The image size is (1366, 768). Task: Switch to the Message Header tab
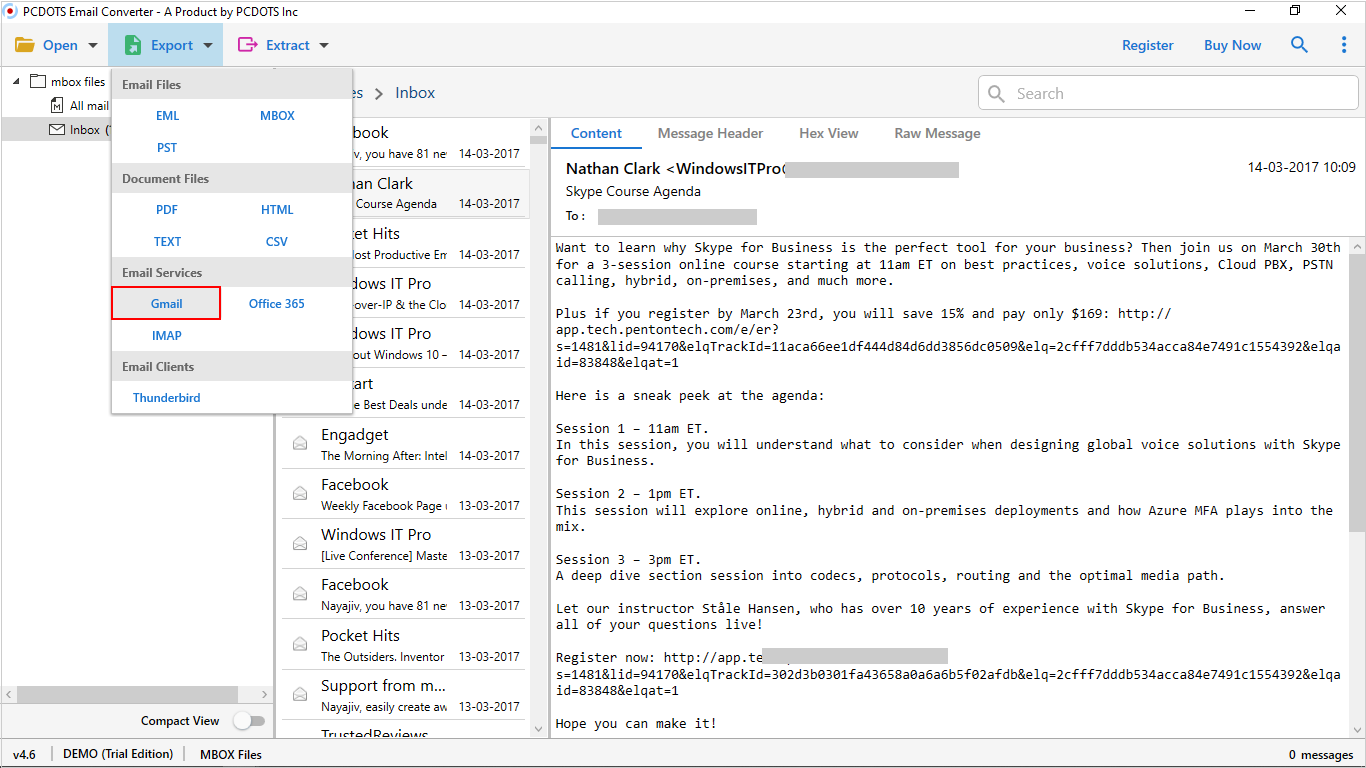tap(710, 133)
